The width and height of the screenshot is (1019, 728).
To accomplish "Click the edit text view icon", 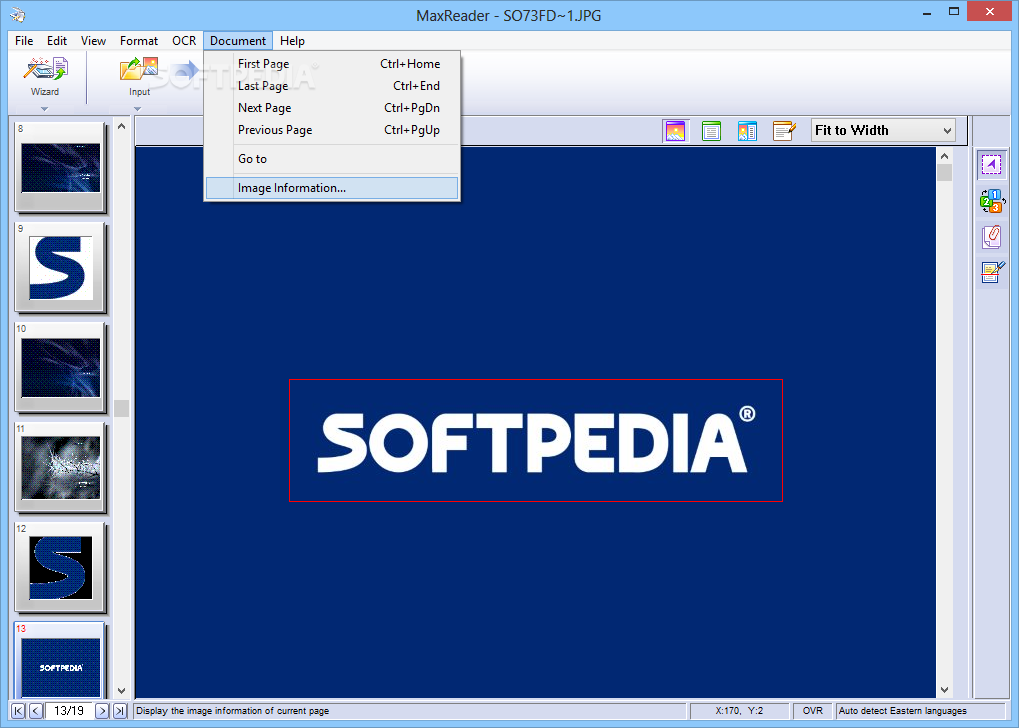I will tap(784, 131).
